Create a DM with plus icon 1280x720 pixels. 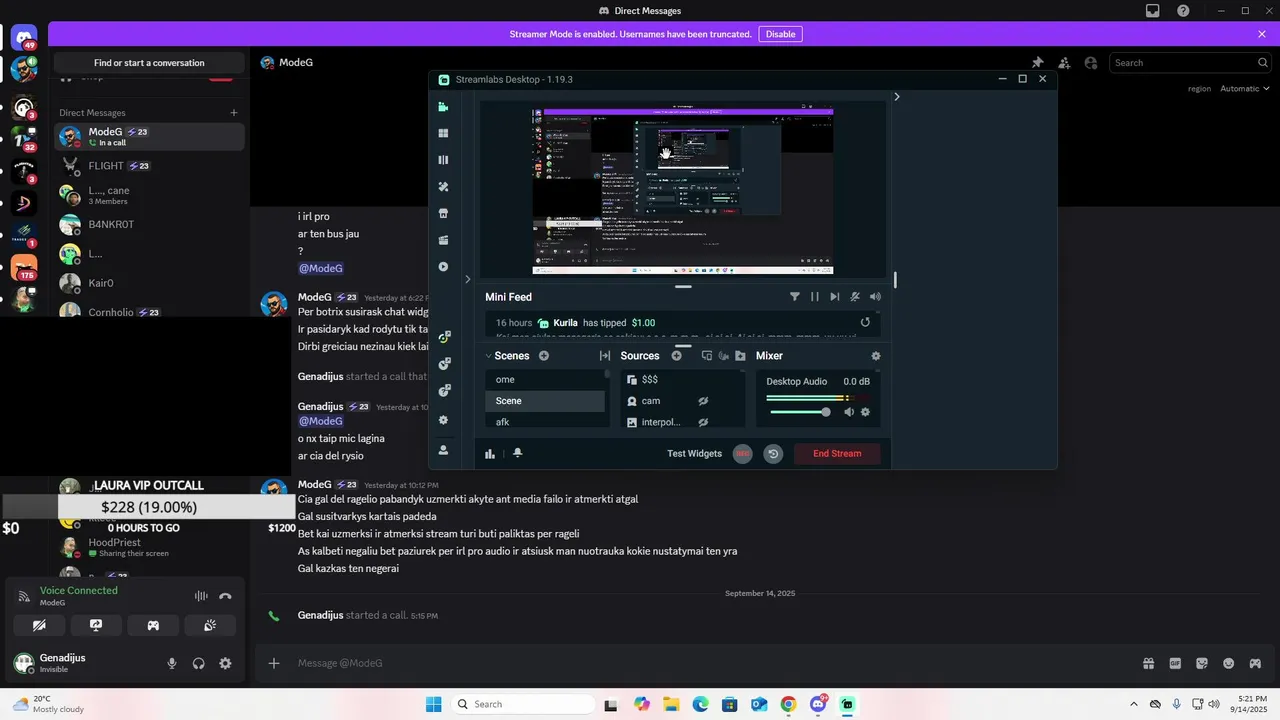click(x=234, y=113)
